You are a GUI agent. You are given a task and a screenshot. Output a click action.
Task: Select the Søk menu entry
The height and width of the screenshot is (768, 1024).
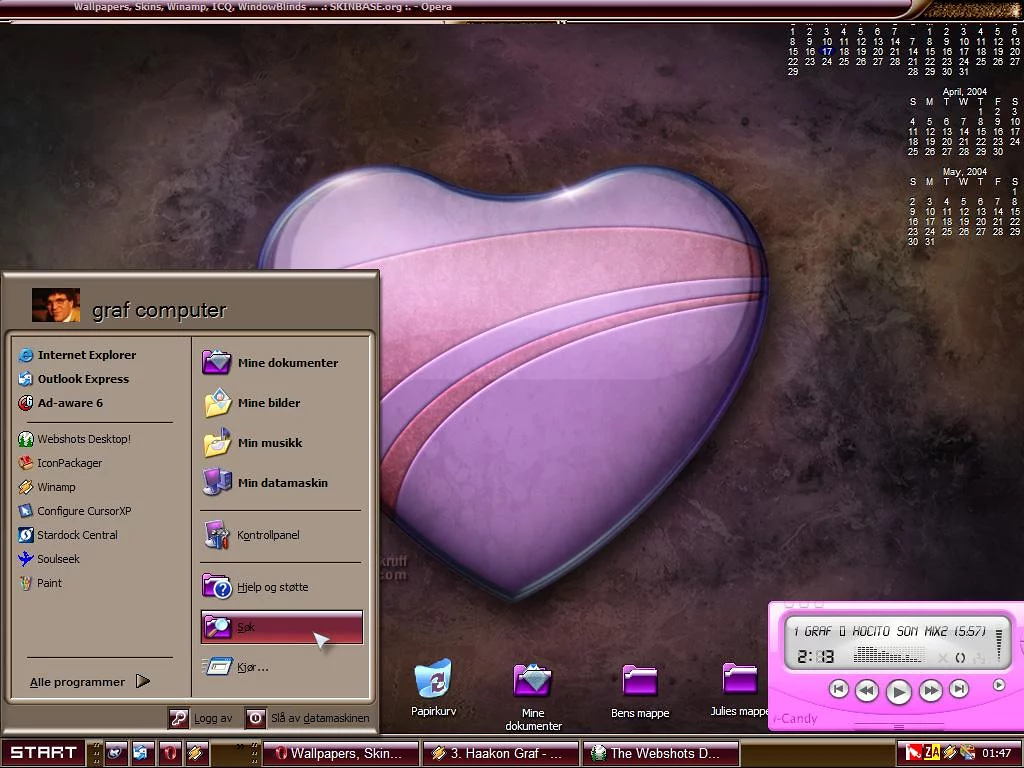tap(281, 627)
